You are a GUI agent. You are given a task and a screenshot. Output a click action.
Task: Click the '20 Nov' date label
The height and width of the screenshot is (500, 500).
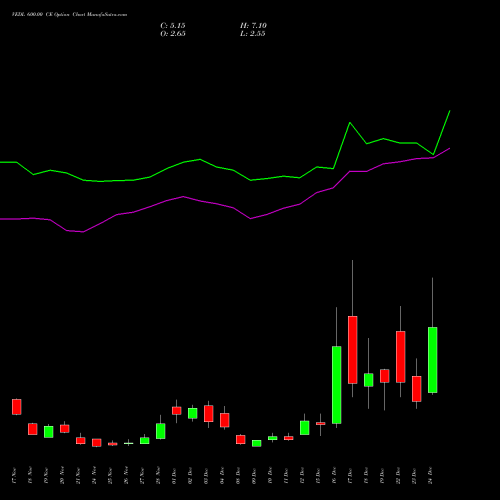click(x=62, y=476)
